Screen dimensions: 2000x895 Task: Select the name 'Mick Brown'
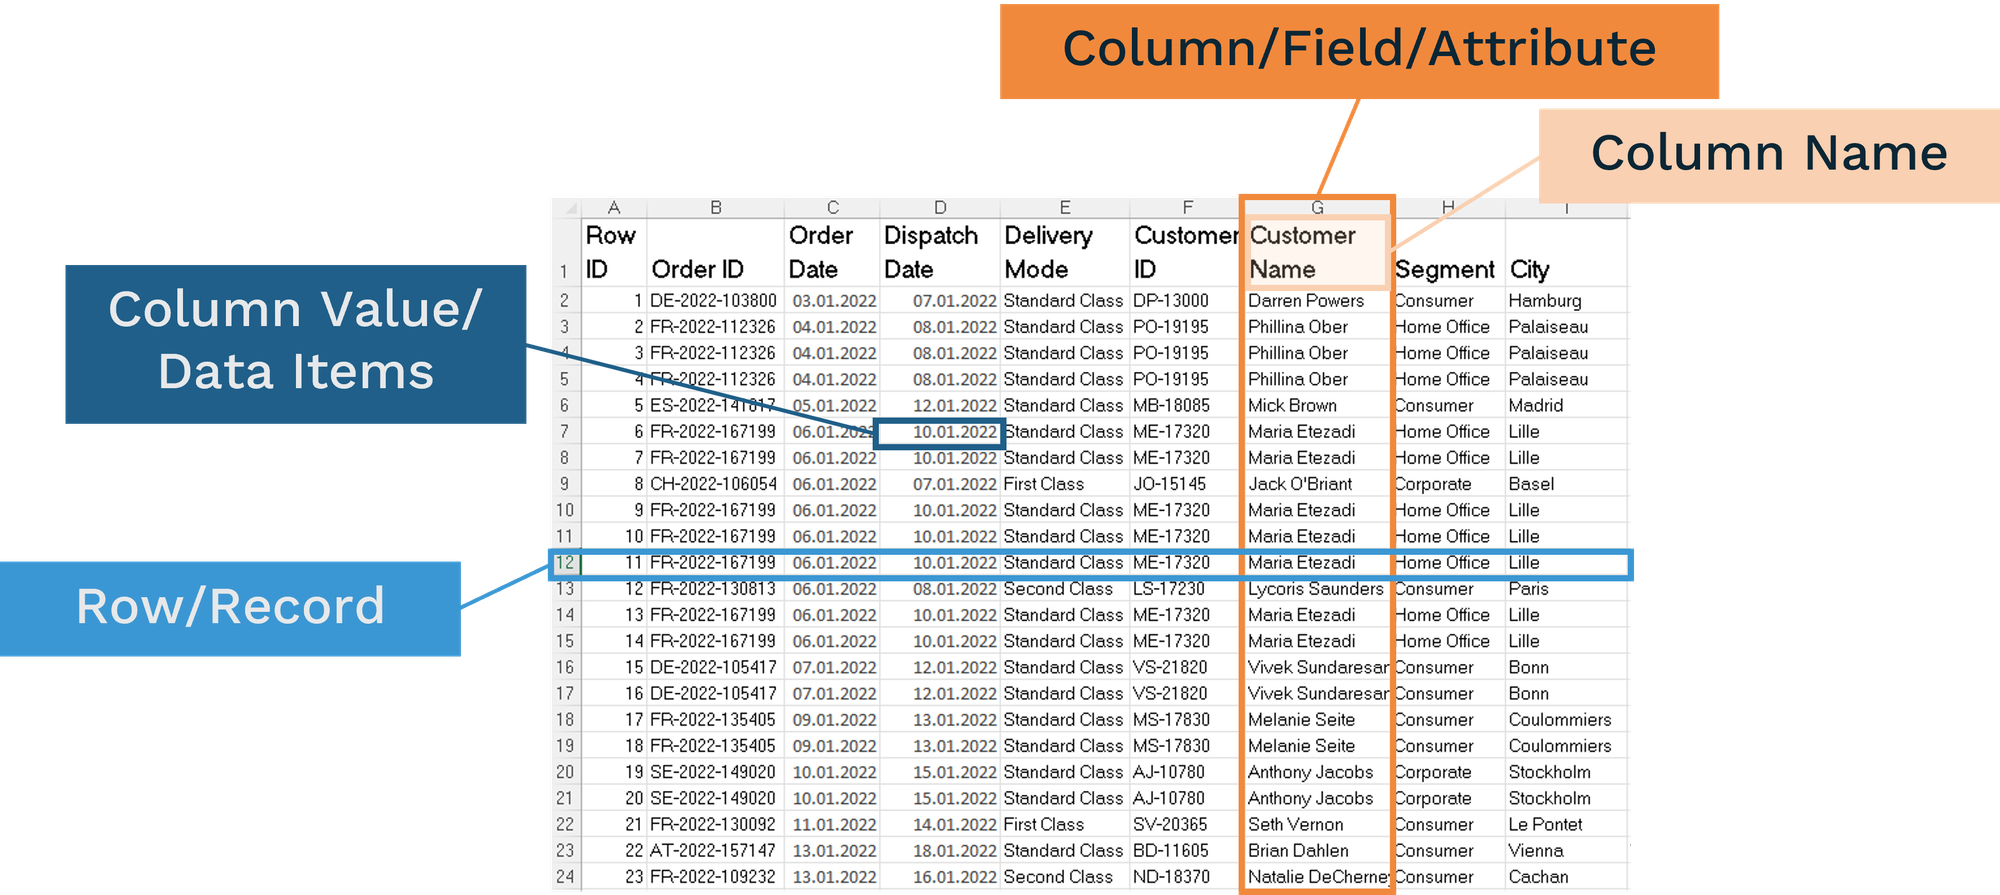pyautogui.click(x=1317, y=406)
